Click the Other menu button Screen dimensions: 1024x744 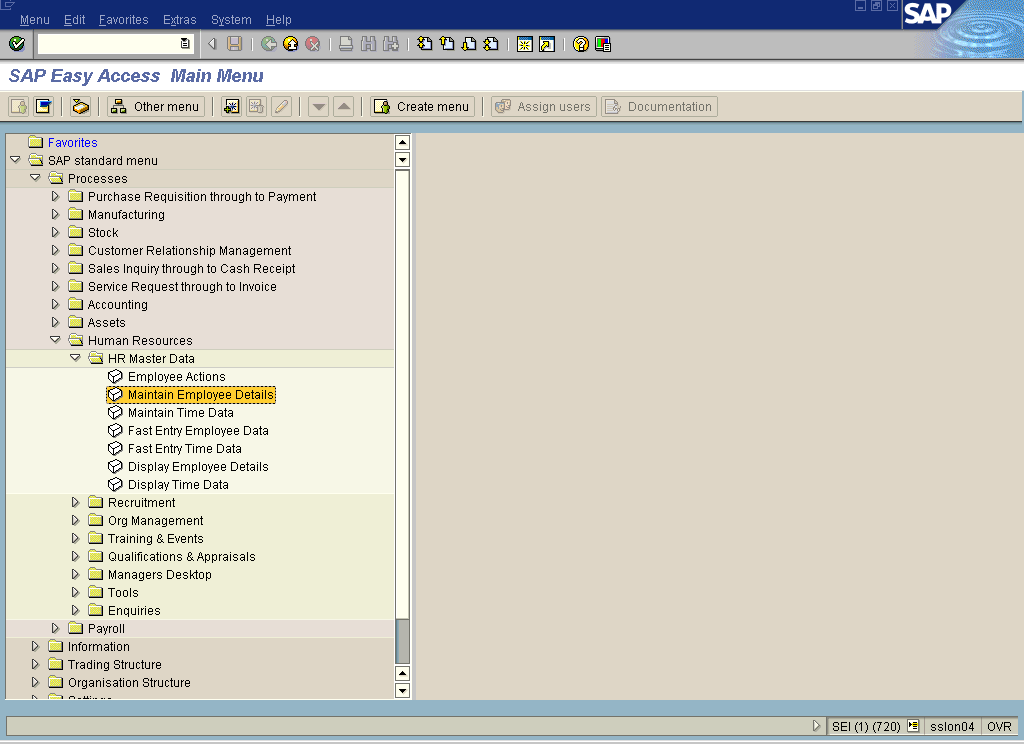click(x=156, y=106)
